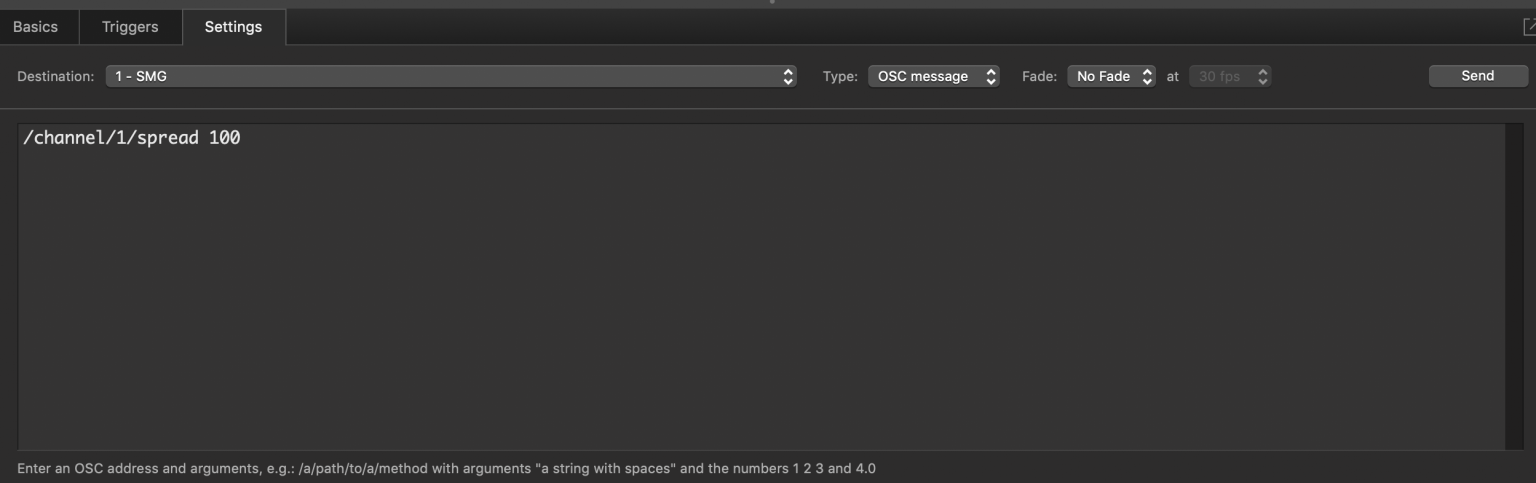Click the Send button
The image size is (1536, 483).
[x=1478, y=76]
